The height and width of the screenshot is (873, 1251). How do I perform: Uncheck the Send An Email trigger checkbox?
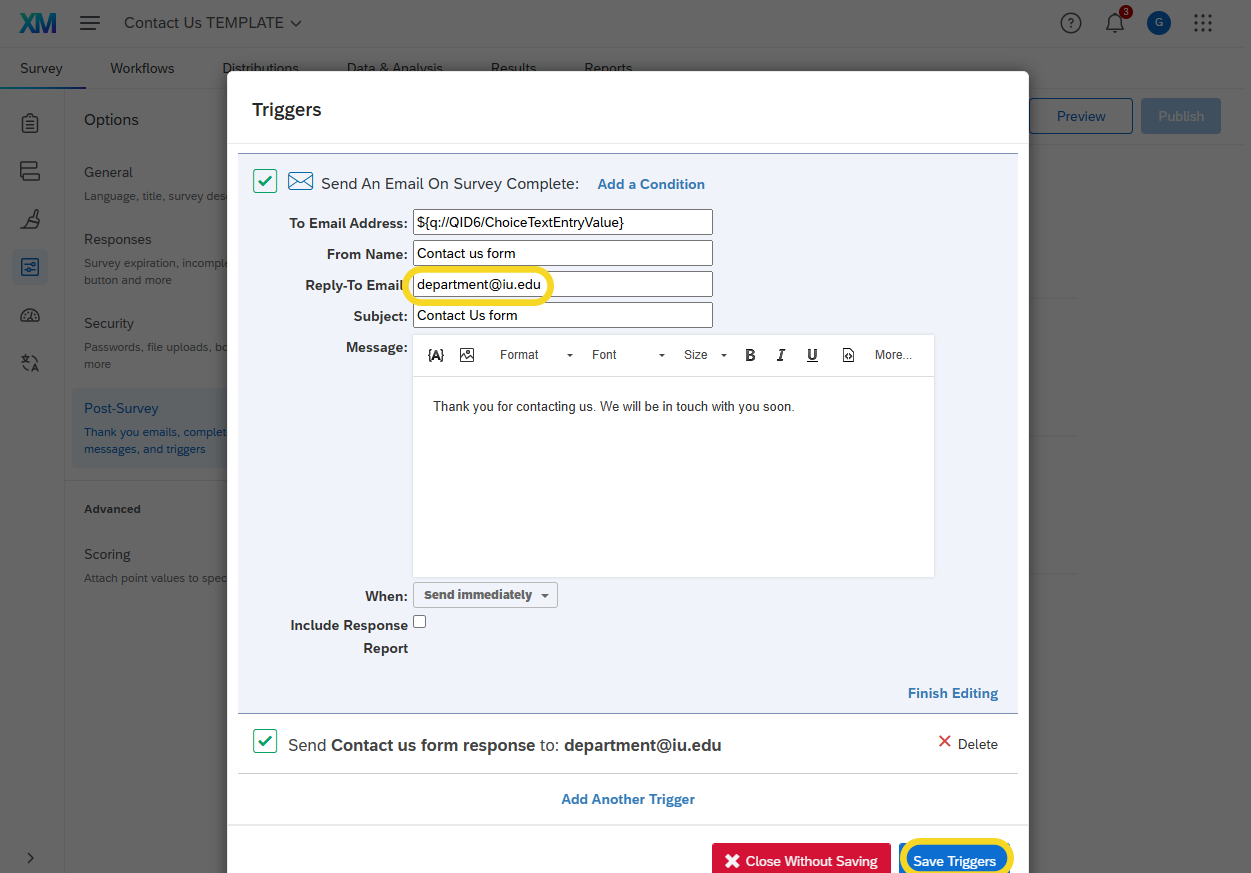pos(265,181)
